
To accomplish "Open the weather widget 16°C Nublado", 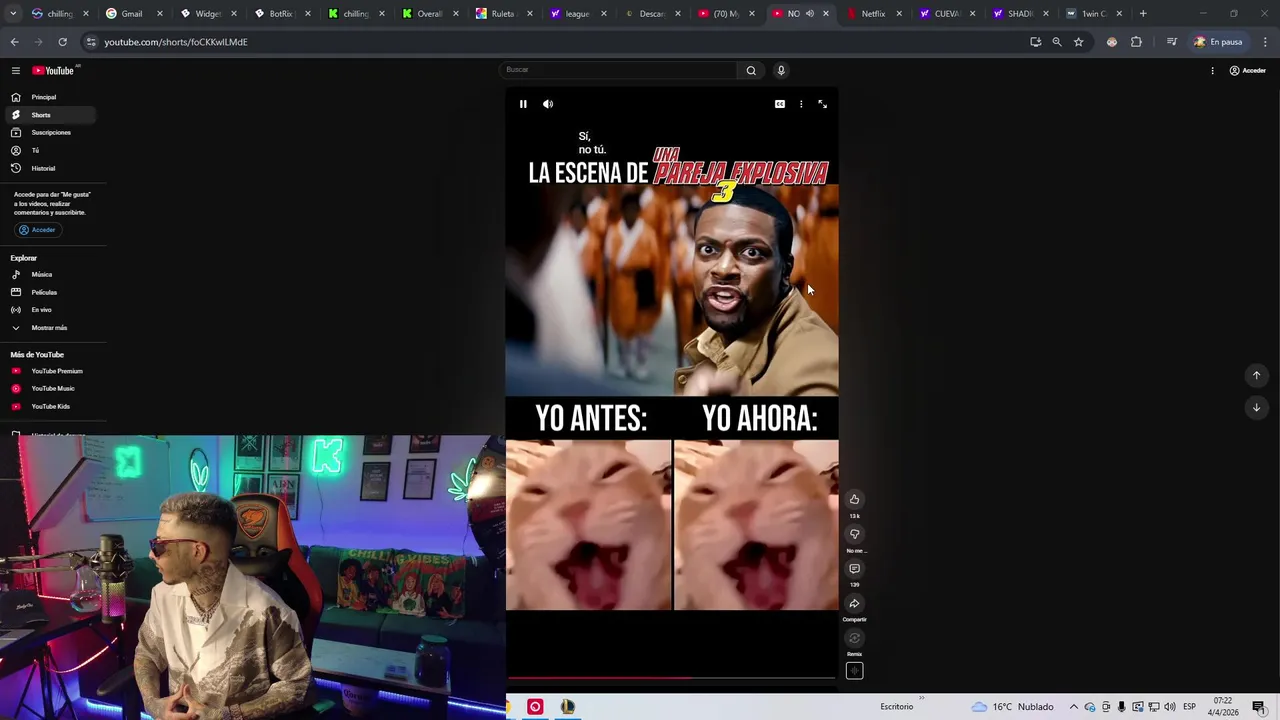I will pos(1012,707).
